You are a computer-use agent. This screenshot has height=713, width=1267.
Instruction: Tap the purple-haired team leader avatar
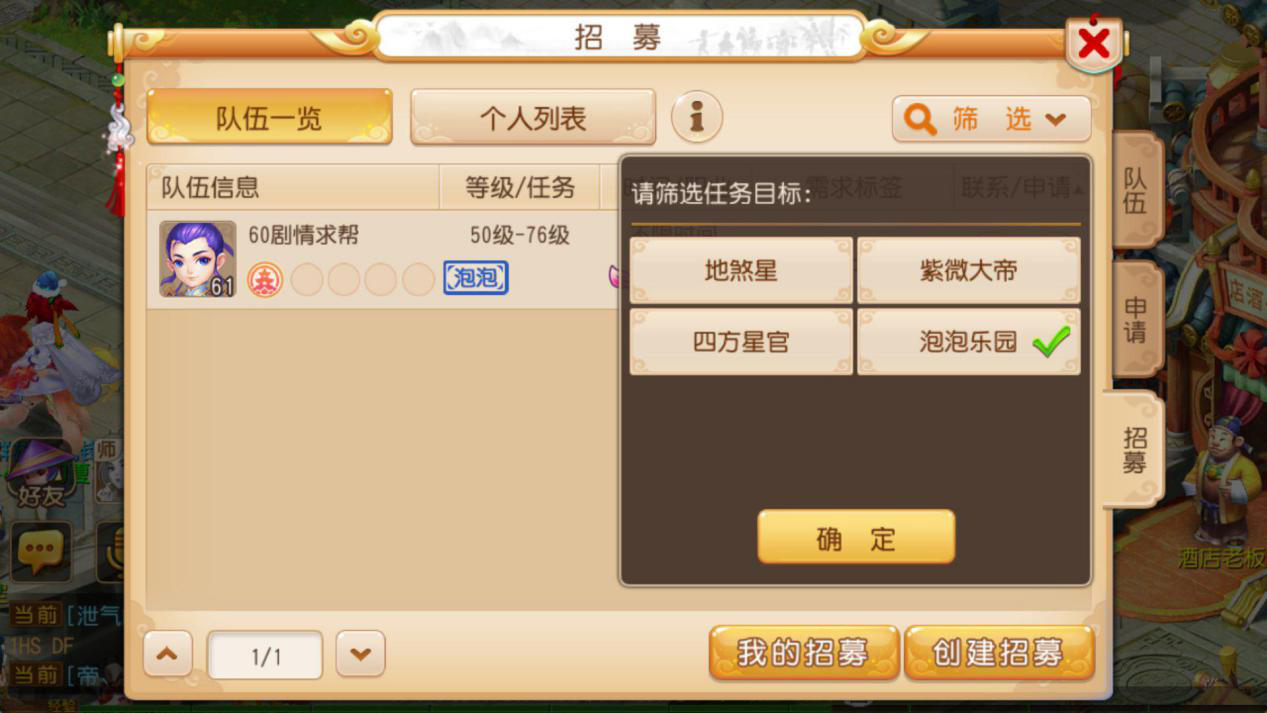click(198, 259)
